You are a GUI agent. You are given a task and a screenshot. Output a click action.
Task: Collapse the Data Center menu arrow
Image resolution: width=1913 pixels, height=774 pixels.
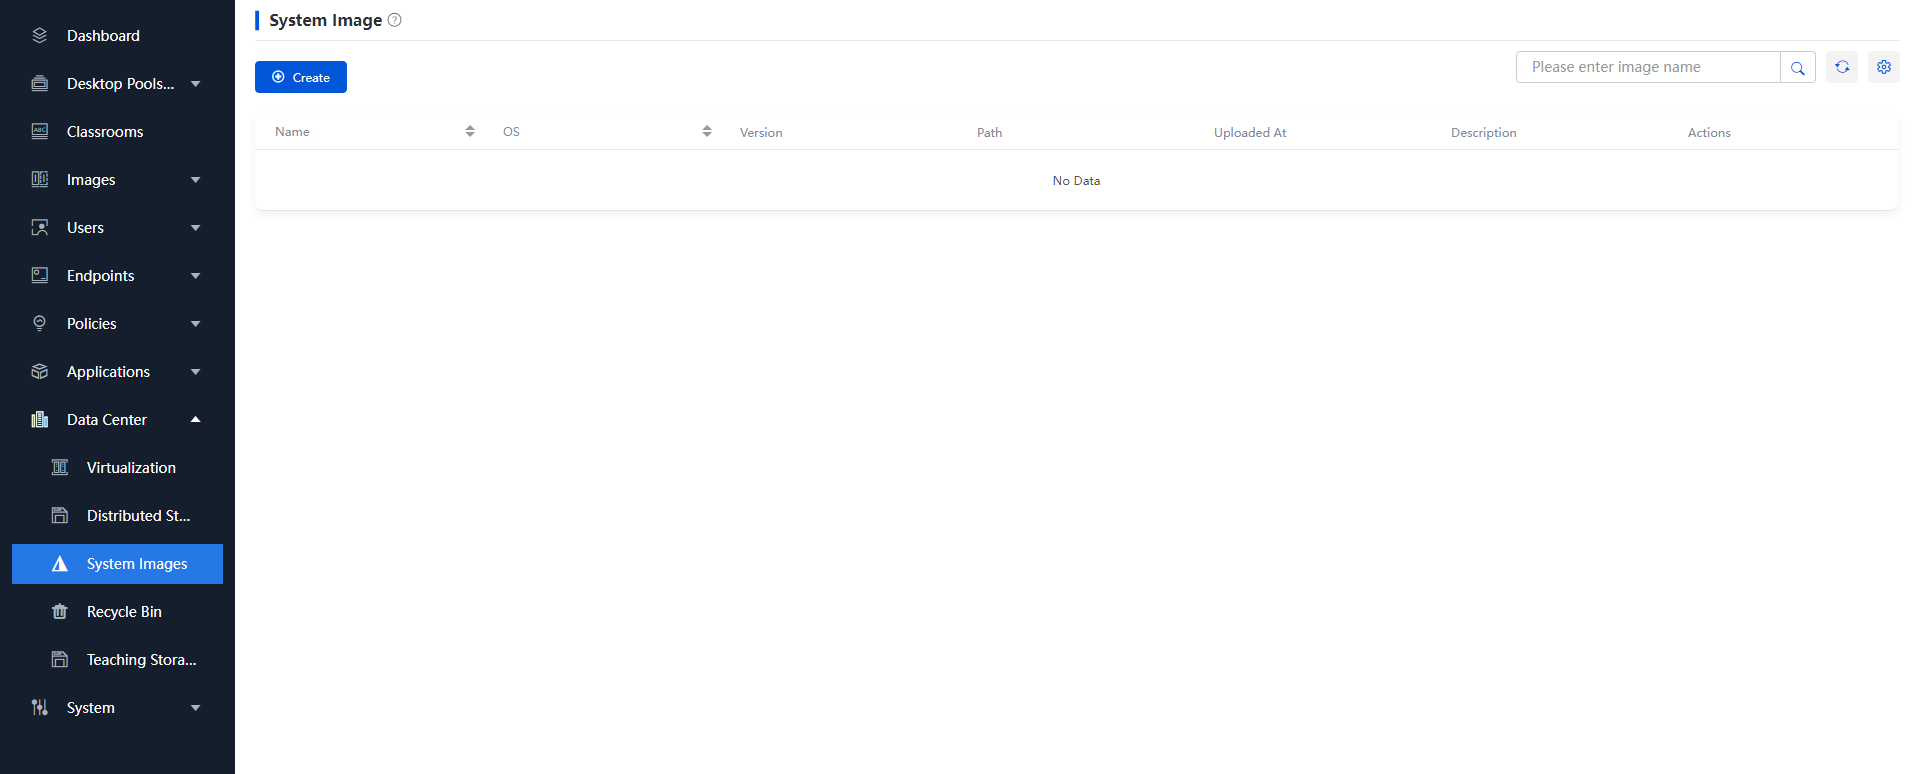coord(196,419)
